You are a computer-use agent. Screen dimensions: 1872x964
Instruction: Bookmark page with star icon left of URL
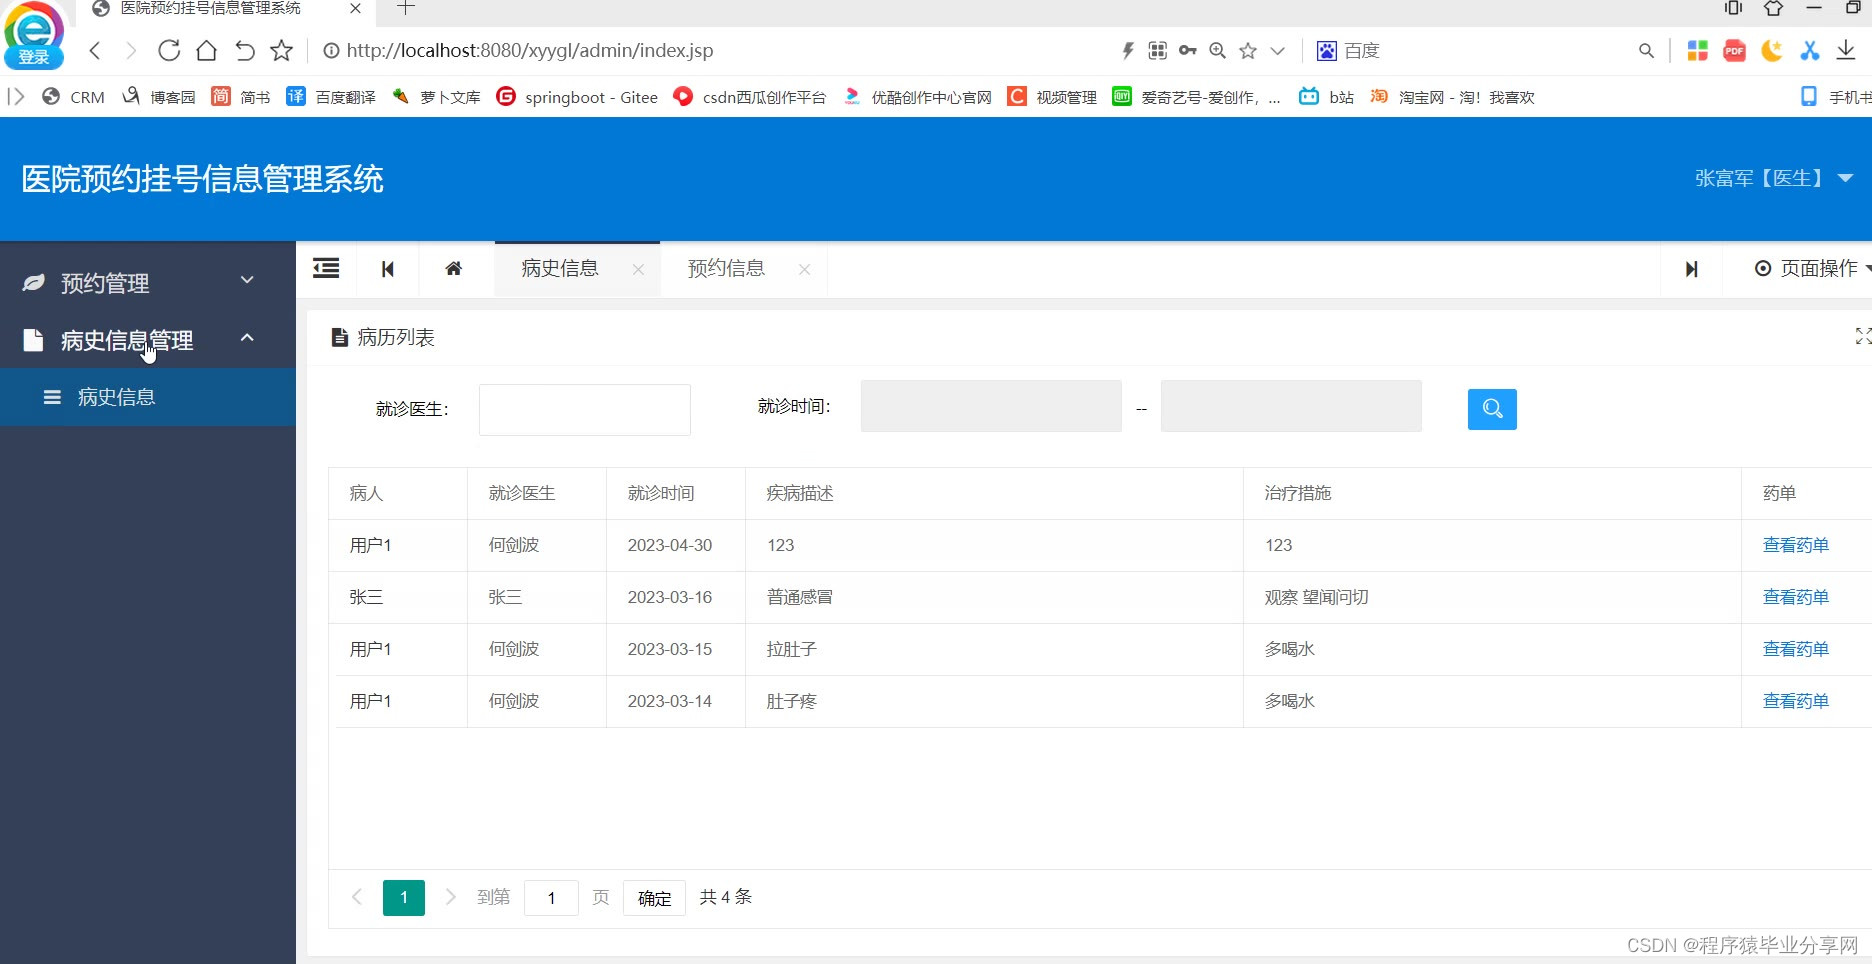[282, 50]
